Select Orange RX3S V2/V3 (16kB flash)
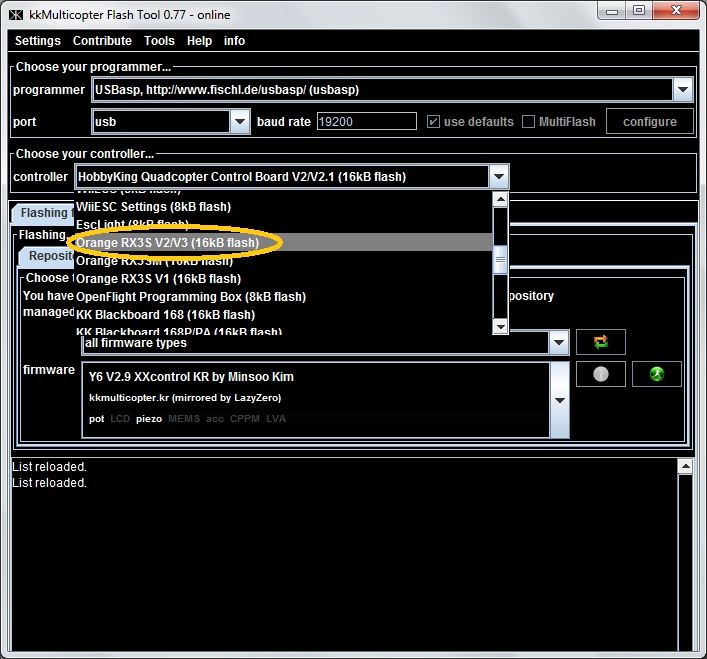707x659 pixels. point(283,243)
